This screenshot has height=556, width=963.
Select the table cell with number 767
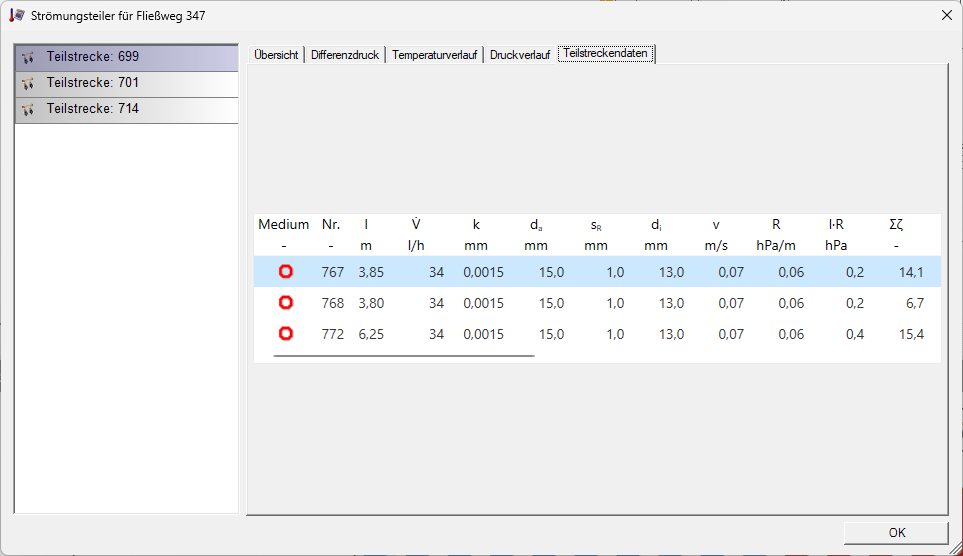click(x=333, y=272)
